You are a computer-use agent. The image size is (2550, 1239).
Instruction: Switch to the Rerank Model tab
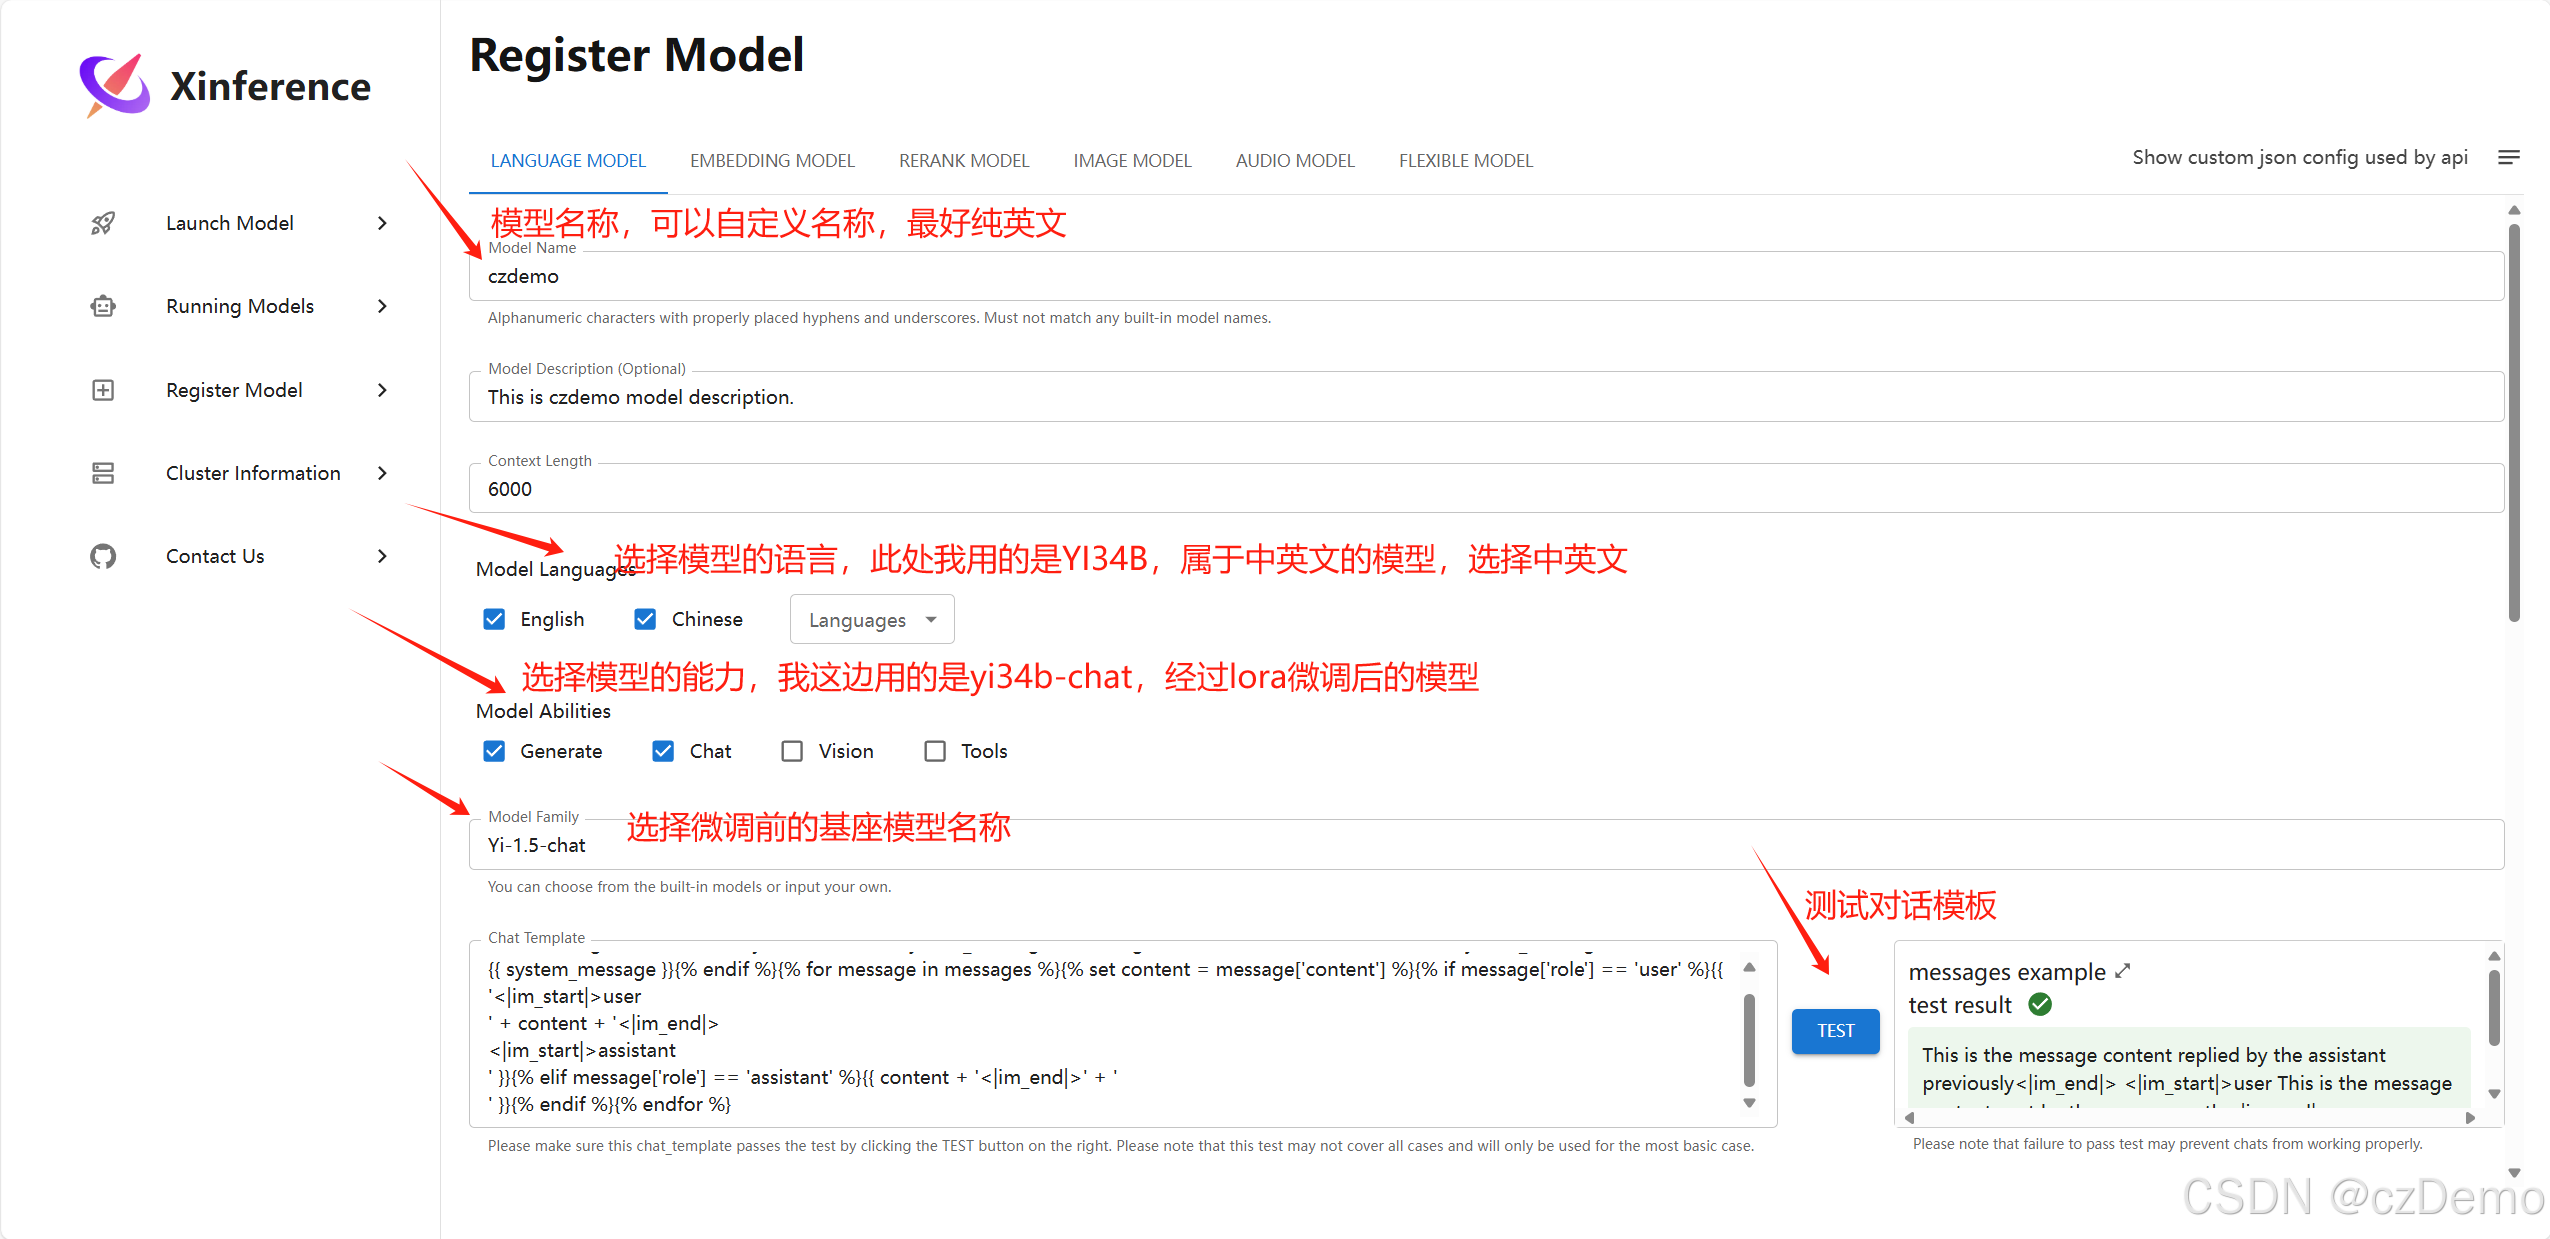[964, 161]
